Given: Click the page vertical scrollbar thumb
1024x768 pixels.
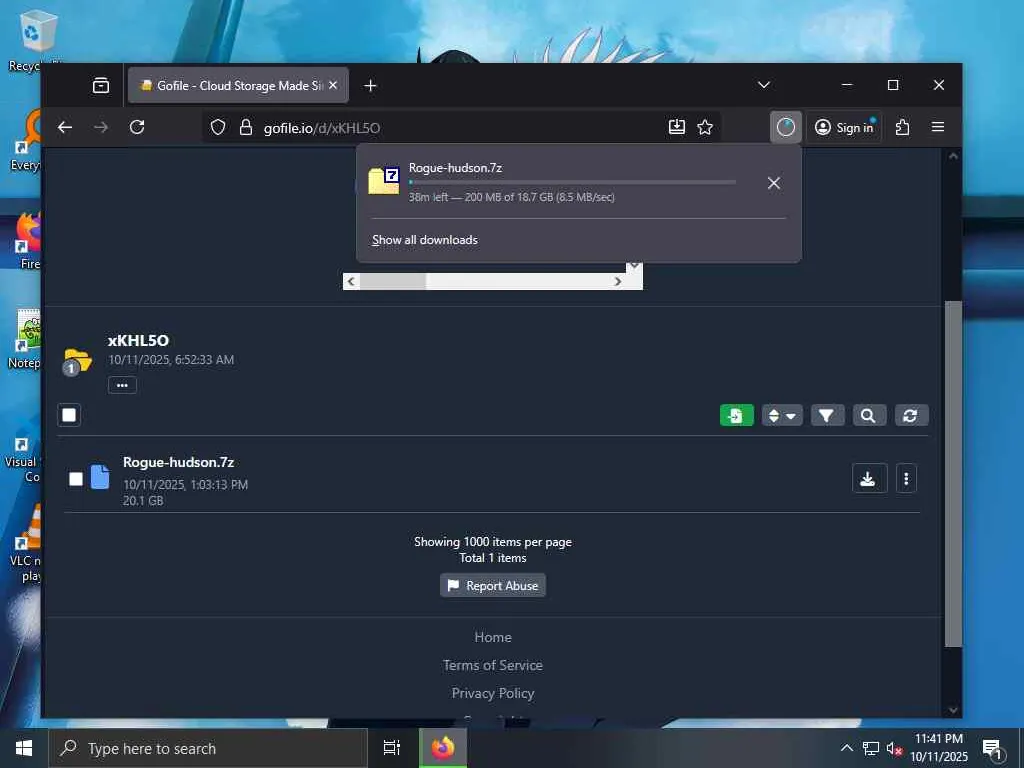Looking at the screenshot, I should [x=953, y=473].
